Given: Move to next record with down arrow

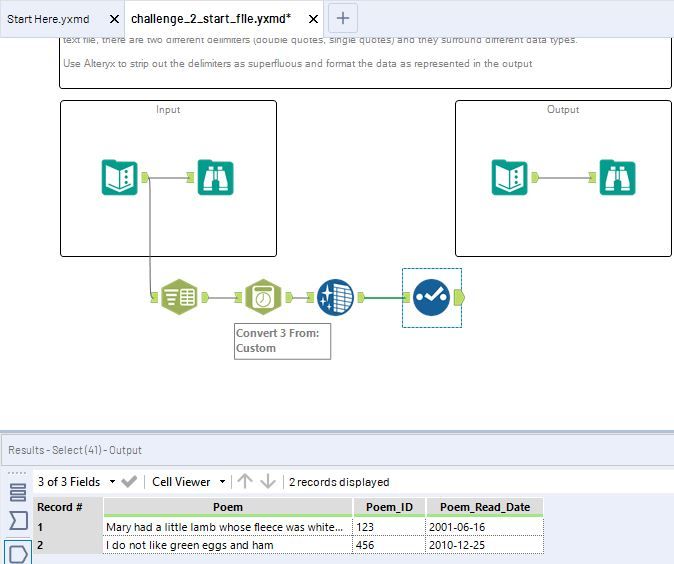Looking at the screenshot, I should 268,481.
